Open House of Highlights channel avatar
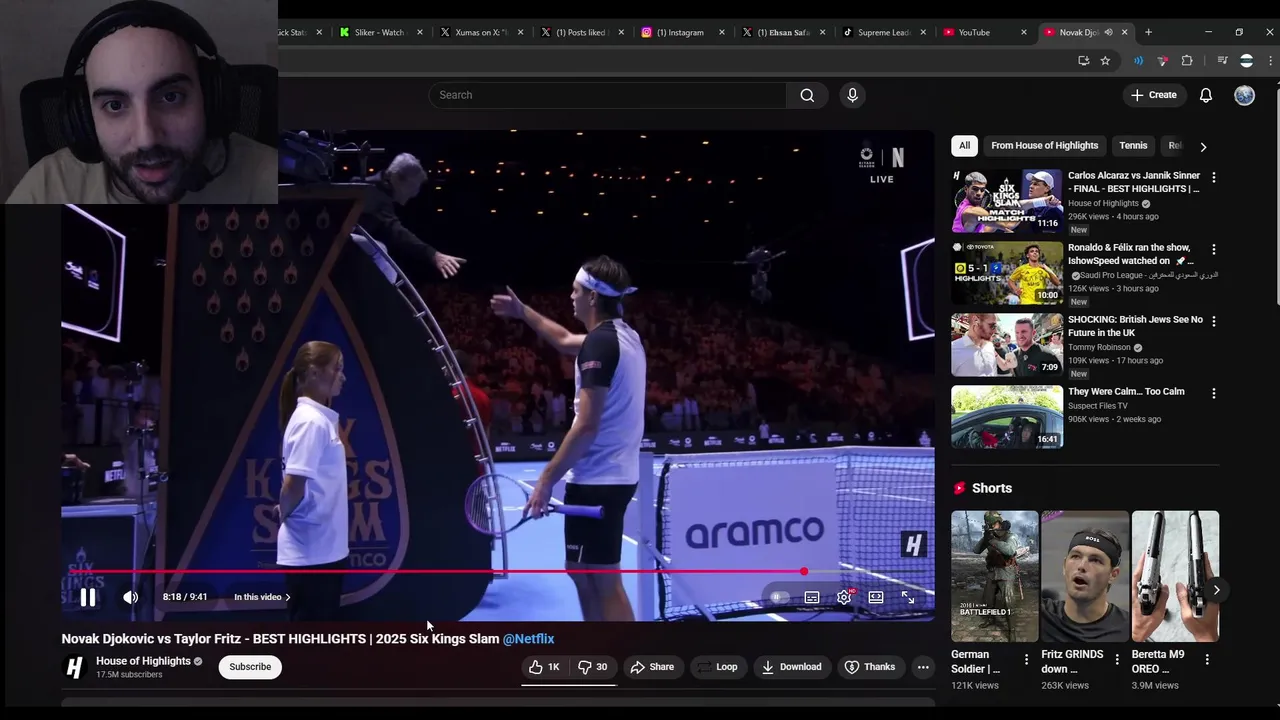Viewport: 1280px width, 720px height. click(x=74, y=667)
